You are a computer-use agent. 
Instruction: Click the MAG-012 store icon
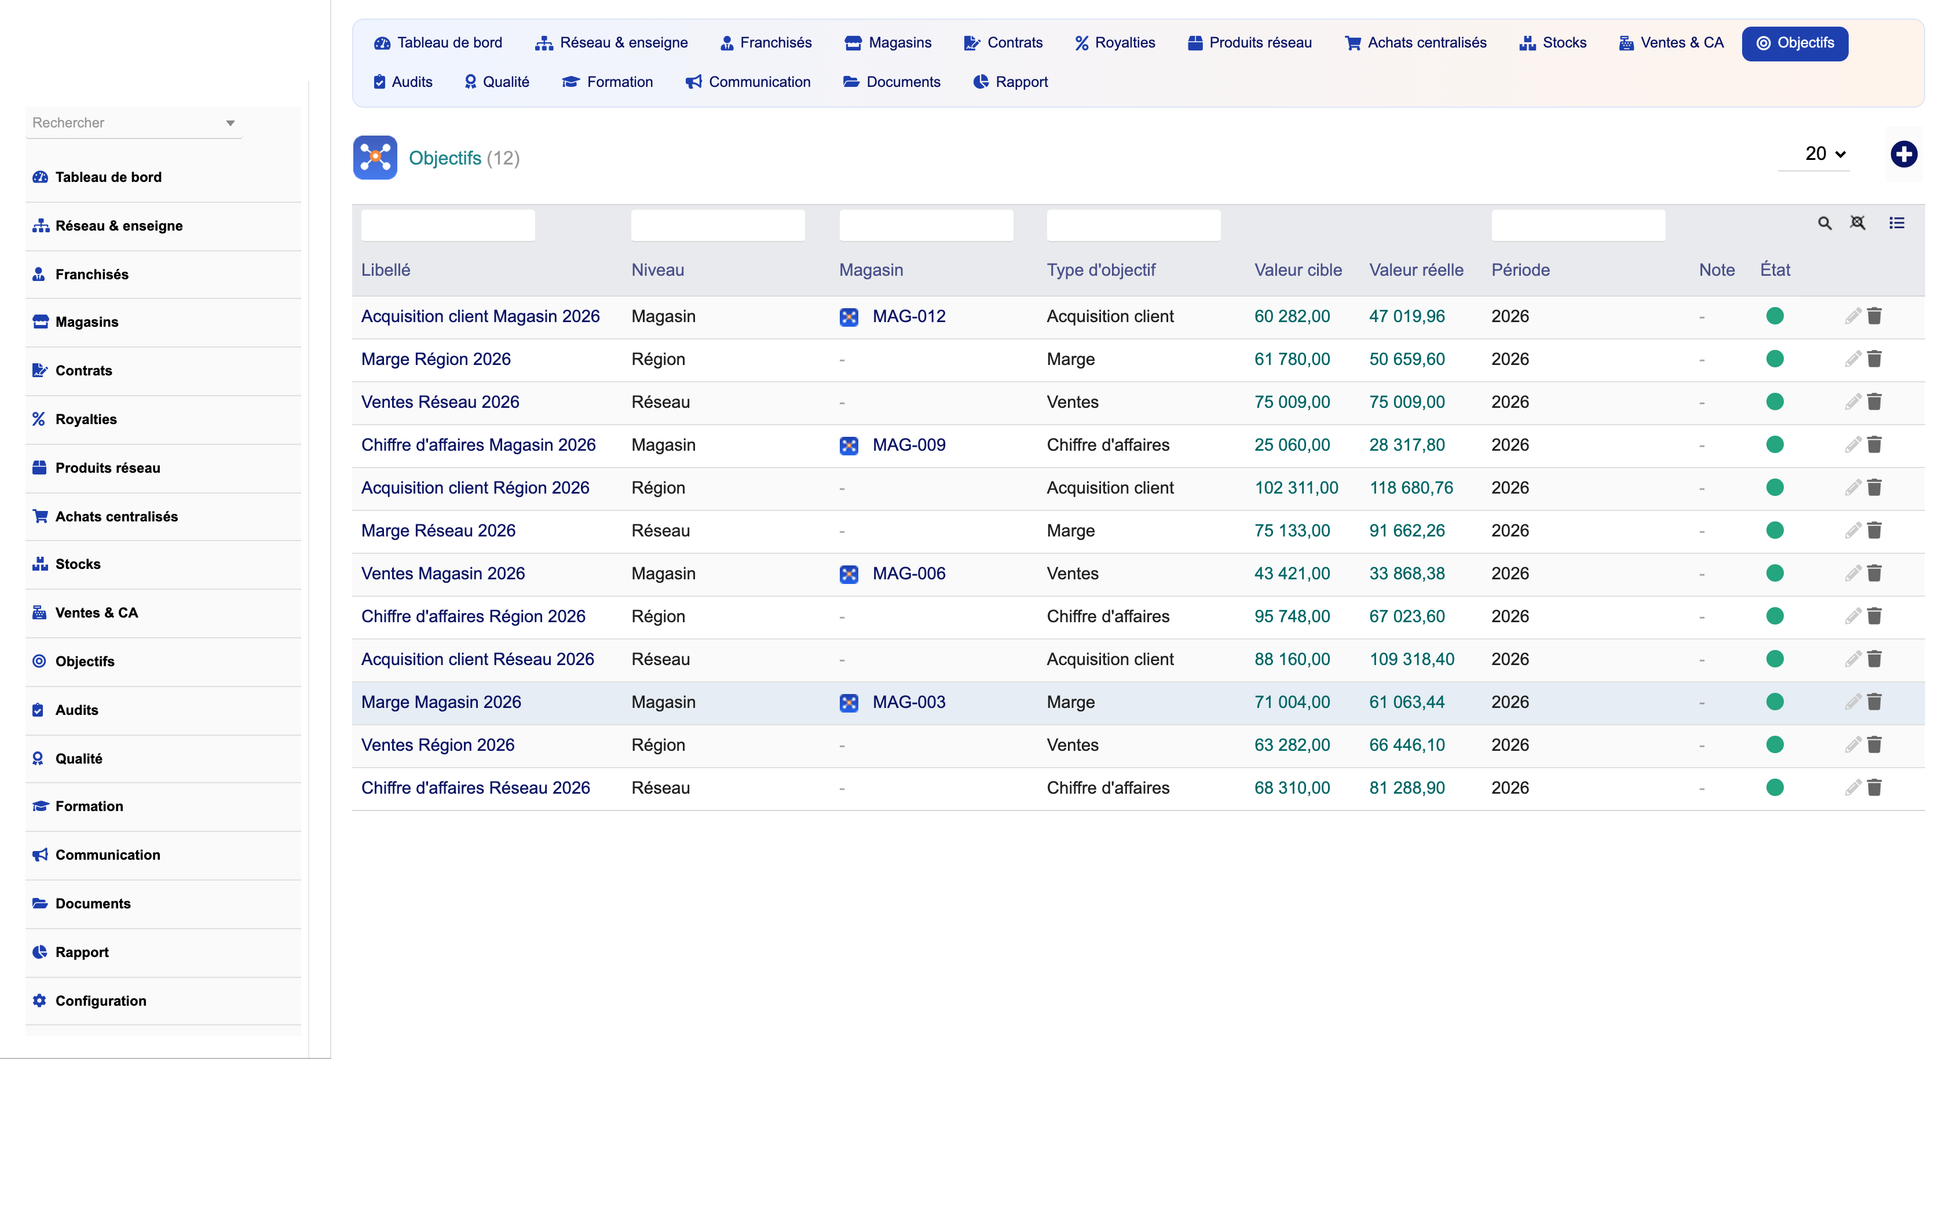[x=848, y=317]
